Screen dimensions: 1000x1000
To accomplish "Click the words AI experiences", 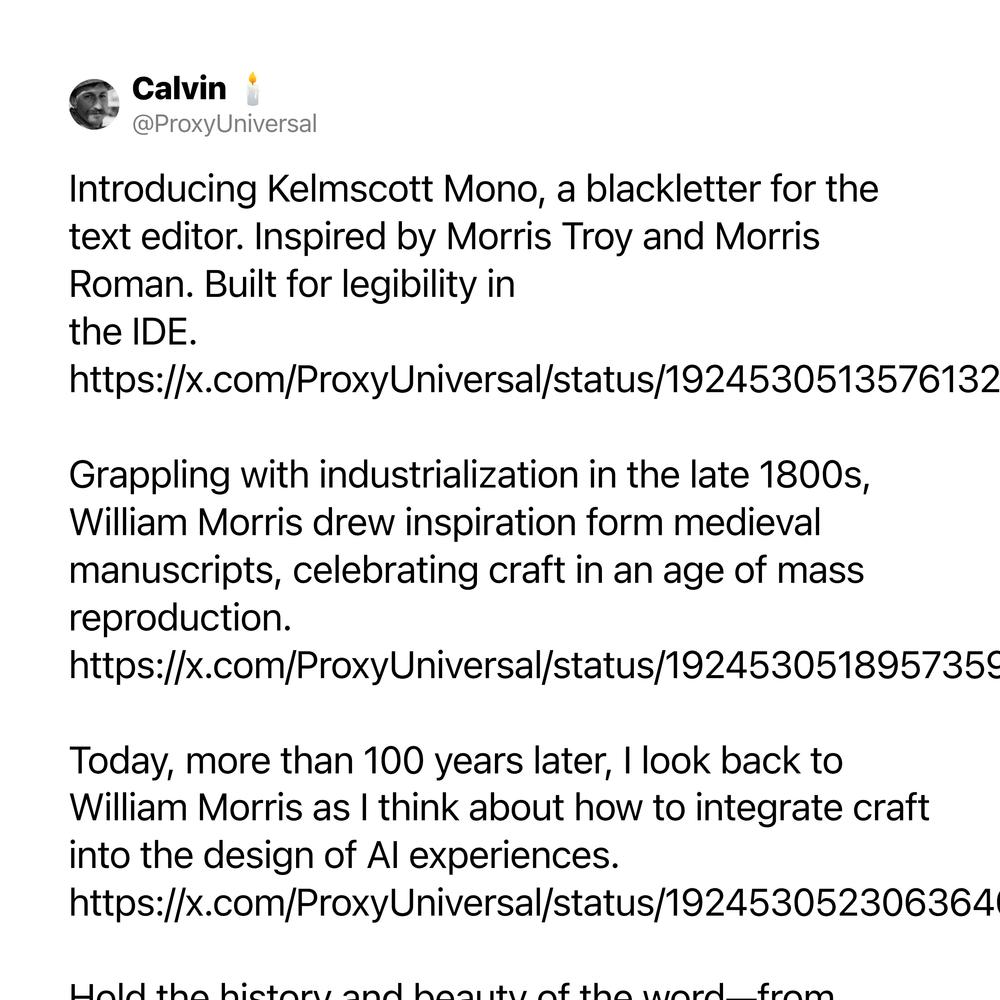I will tap(493, 856).
